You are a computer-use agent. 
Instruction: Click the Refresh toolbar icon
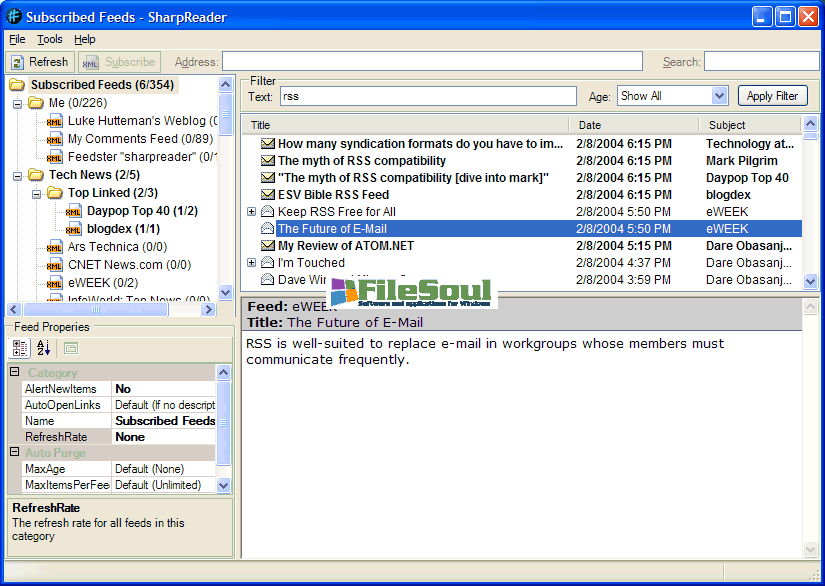click(x=18, y=63)
